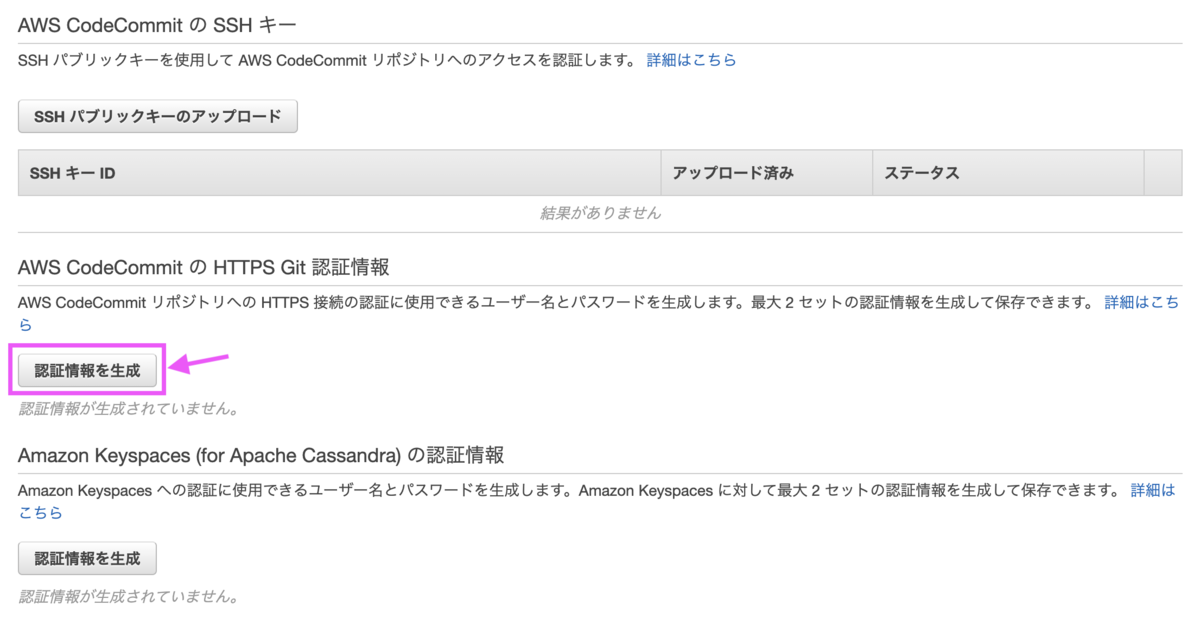Click Amazon Keyspaces (for Apache Cassandra) heading

(261, 455)
